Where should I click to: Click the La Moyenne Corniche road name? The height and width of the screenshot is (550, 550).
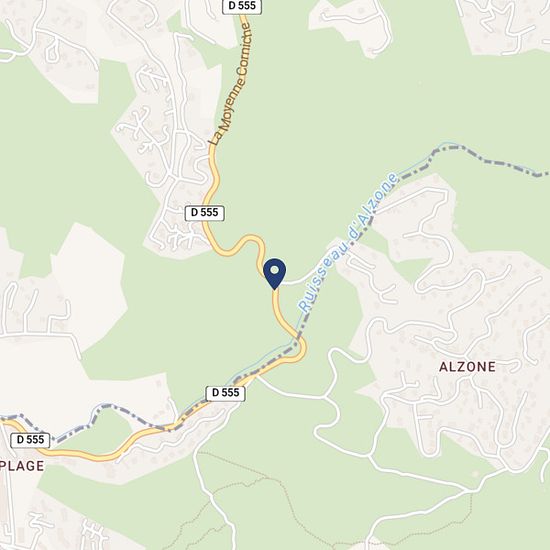pyautogui.click(x=230, y=84)
